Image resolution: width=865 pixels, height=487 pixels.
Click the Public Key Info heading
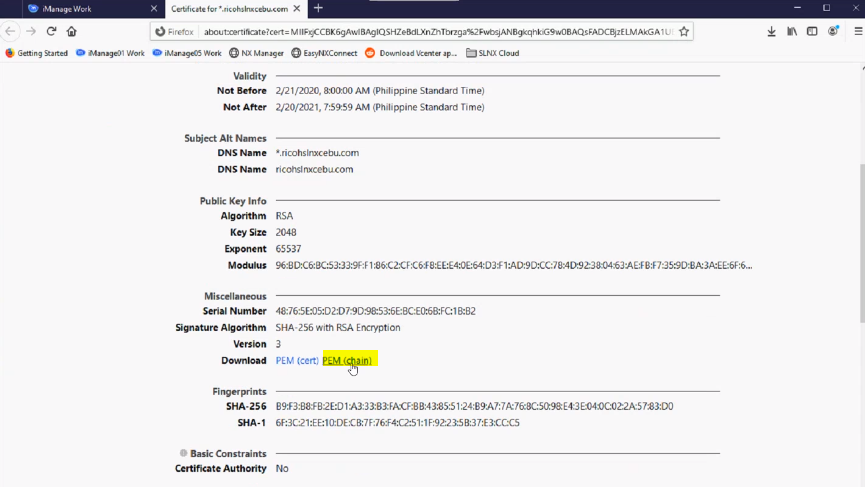click(233, 201)
